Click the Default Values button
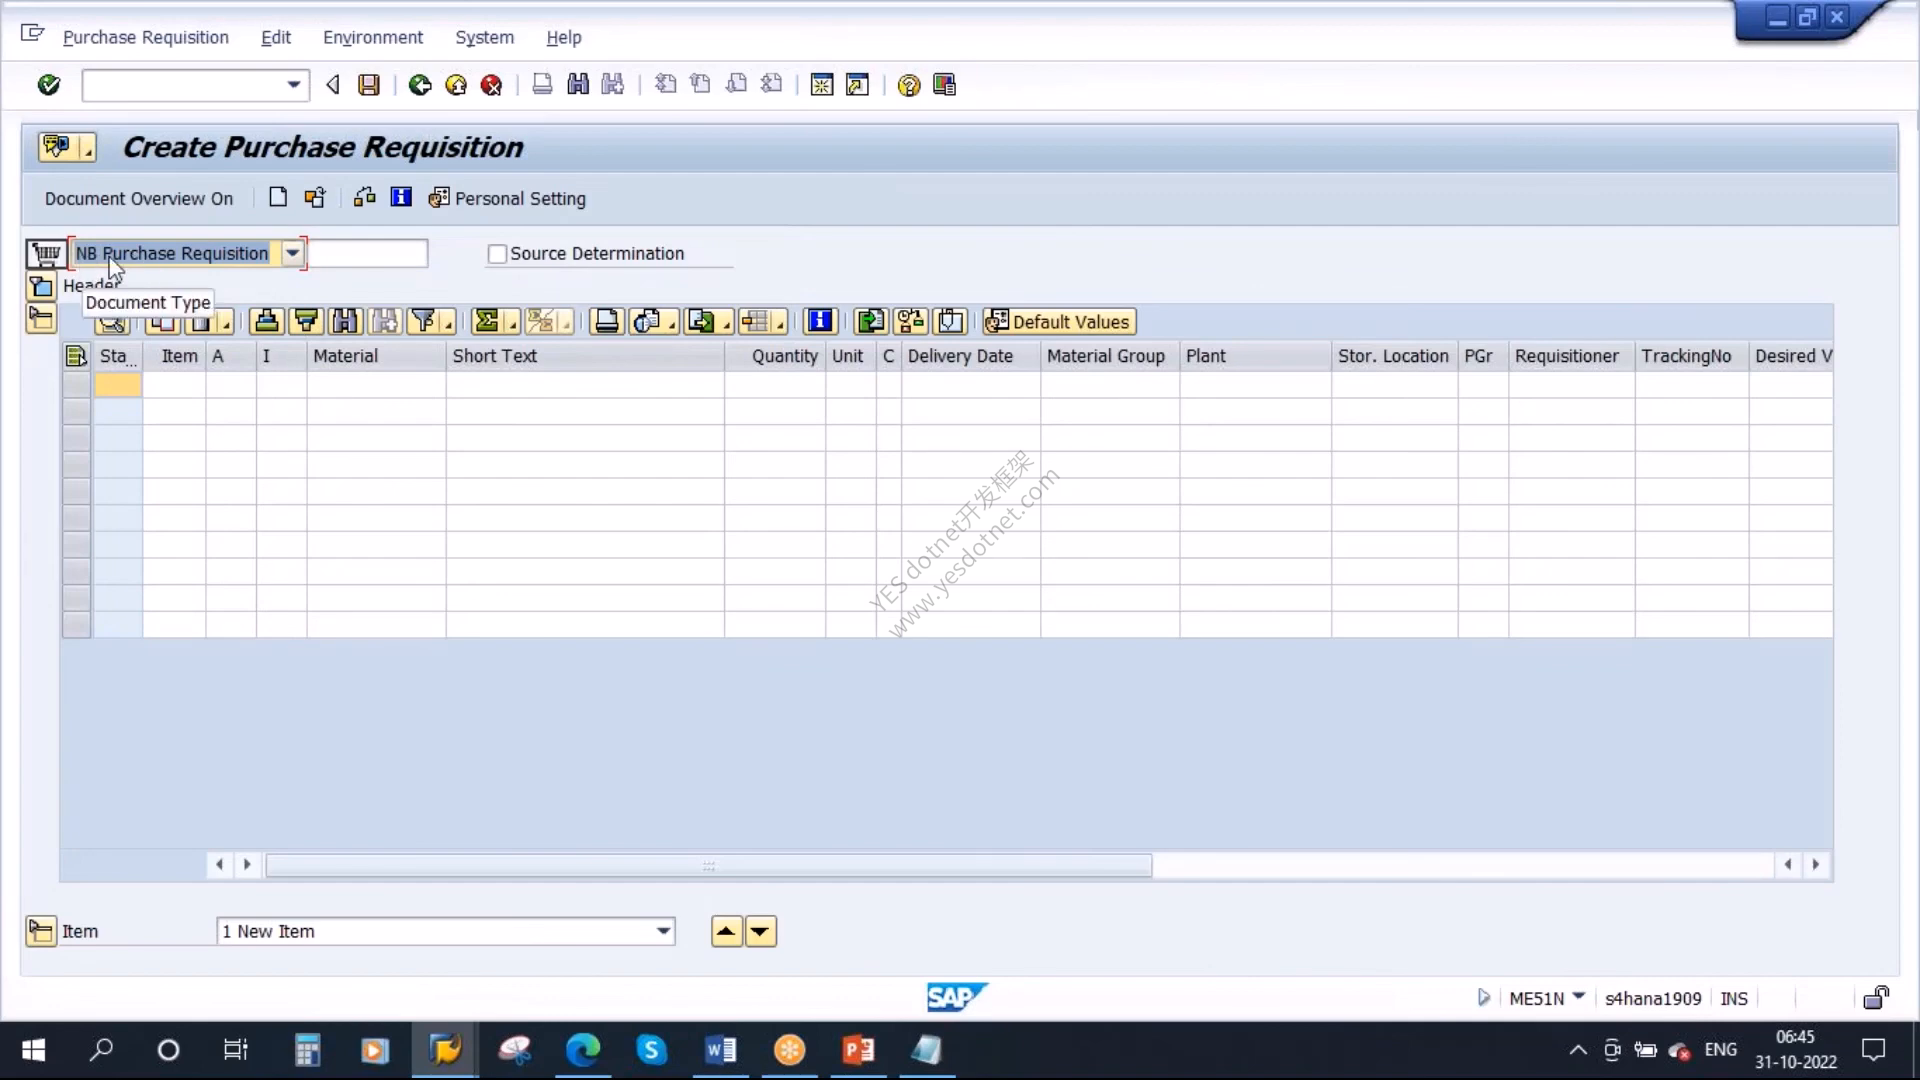 point(1059,321)
